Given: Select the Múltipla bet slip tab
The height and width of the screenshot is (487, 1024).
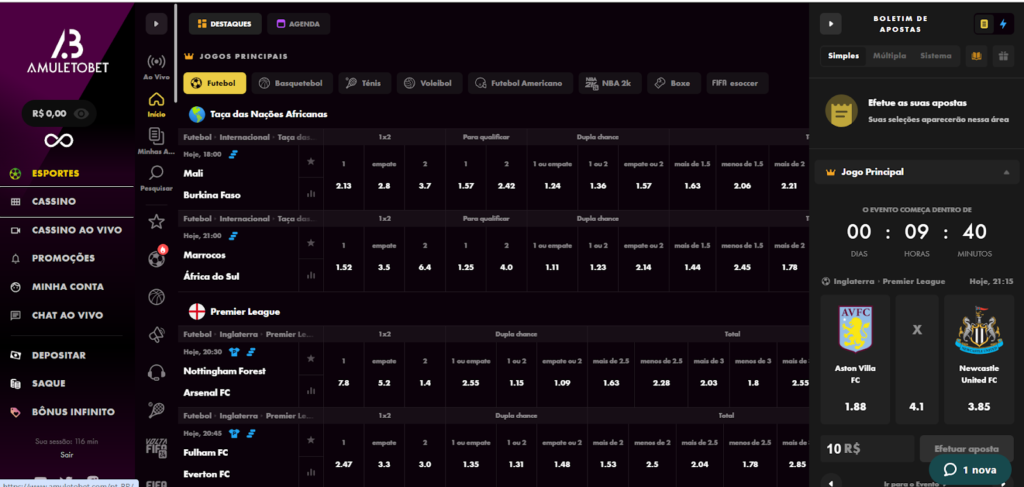Looking at the screenshot, I should pos(889,56).
